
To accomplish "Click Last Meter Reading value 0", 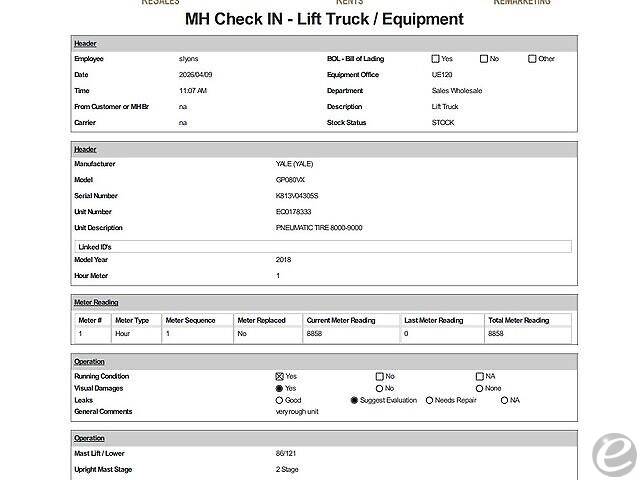I will 406,333.
